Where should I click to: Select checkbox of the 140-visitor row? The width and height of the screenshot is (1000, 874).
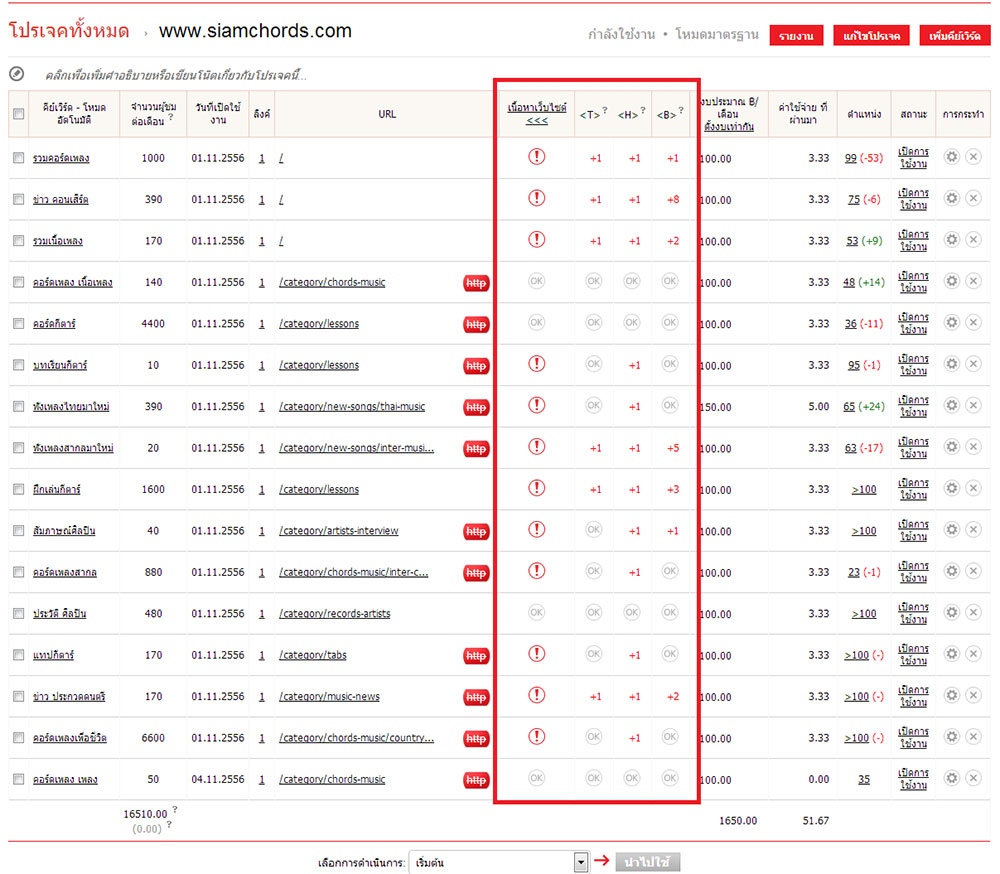pyautogui.click(x=18, y=282)
